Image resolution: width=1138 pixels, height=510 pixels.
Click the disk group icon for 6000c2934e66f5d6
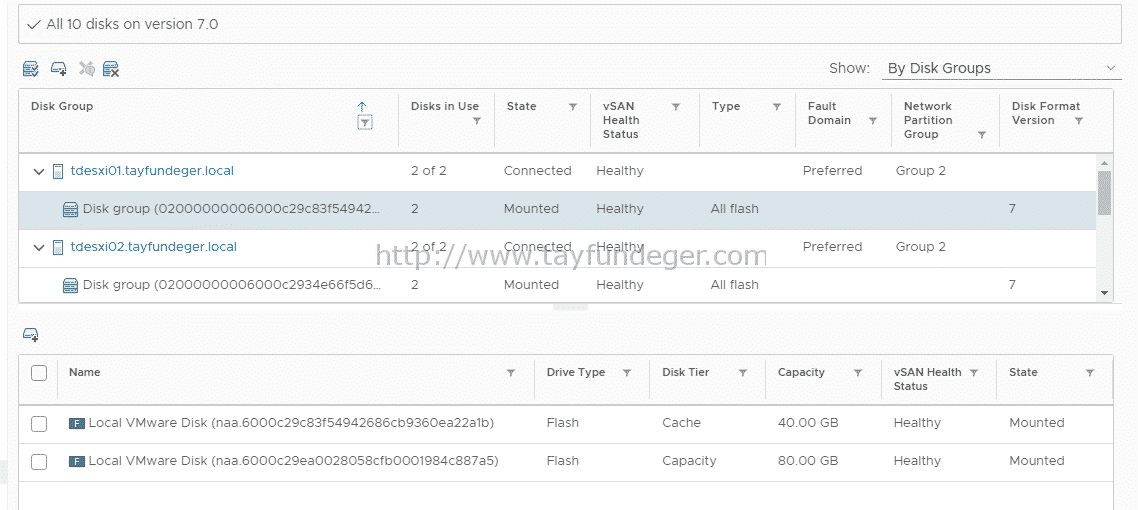pos(70,286)
